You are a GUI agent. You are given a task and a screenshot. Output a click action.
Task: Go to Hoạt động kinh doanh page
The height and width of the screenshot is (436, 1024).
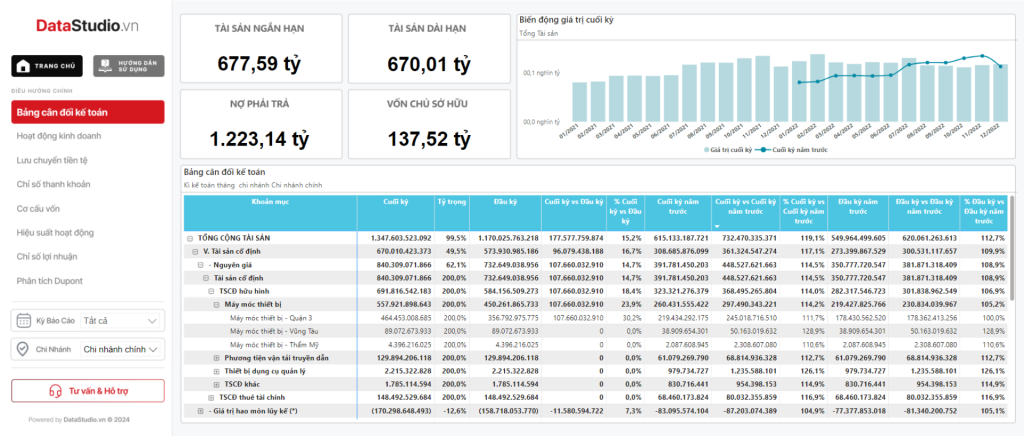point(58,136)
